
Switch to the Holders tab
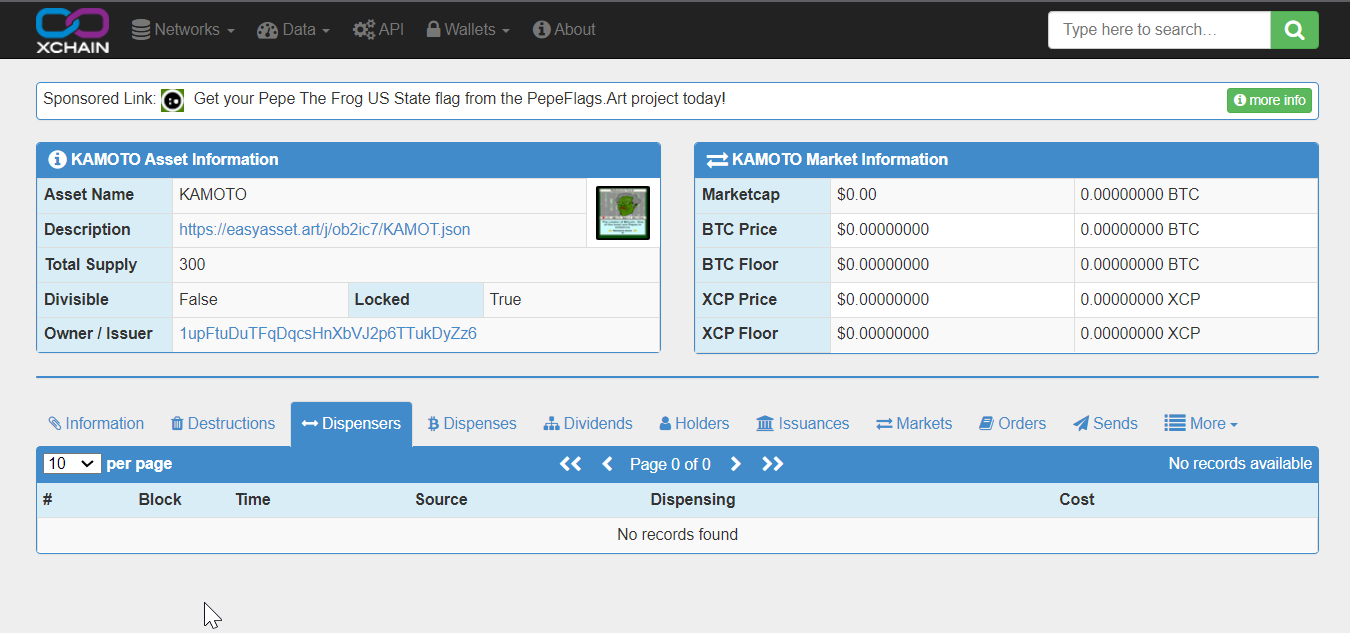coord(694,424)
